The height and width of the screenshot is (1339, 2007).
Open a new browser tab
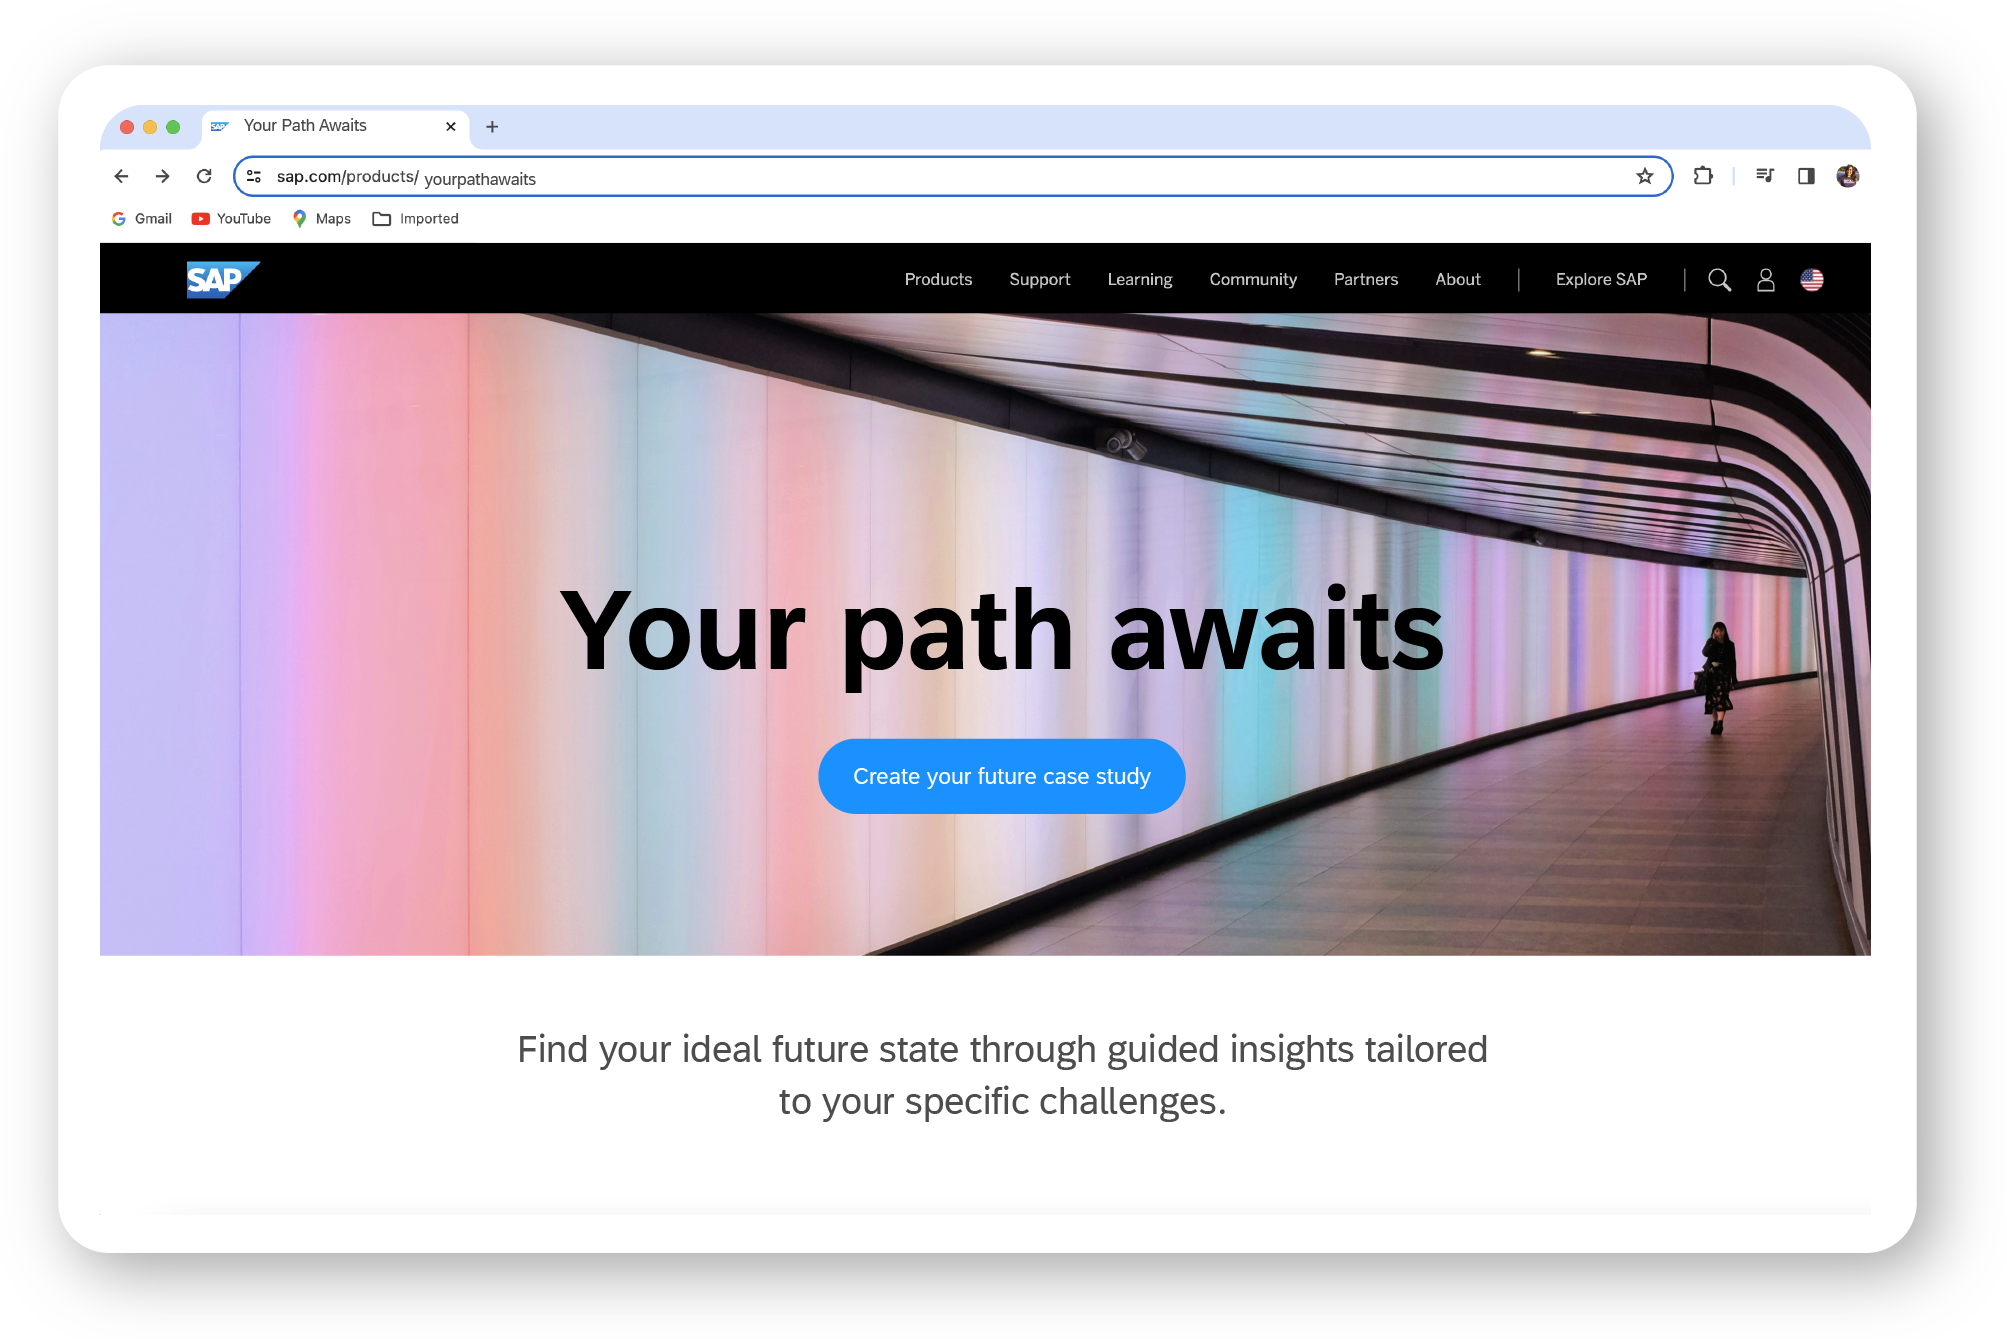click(492, 127)
